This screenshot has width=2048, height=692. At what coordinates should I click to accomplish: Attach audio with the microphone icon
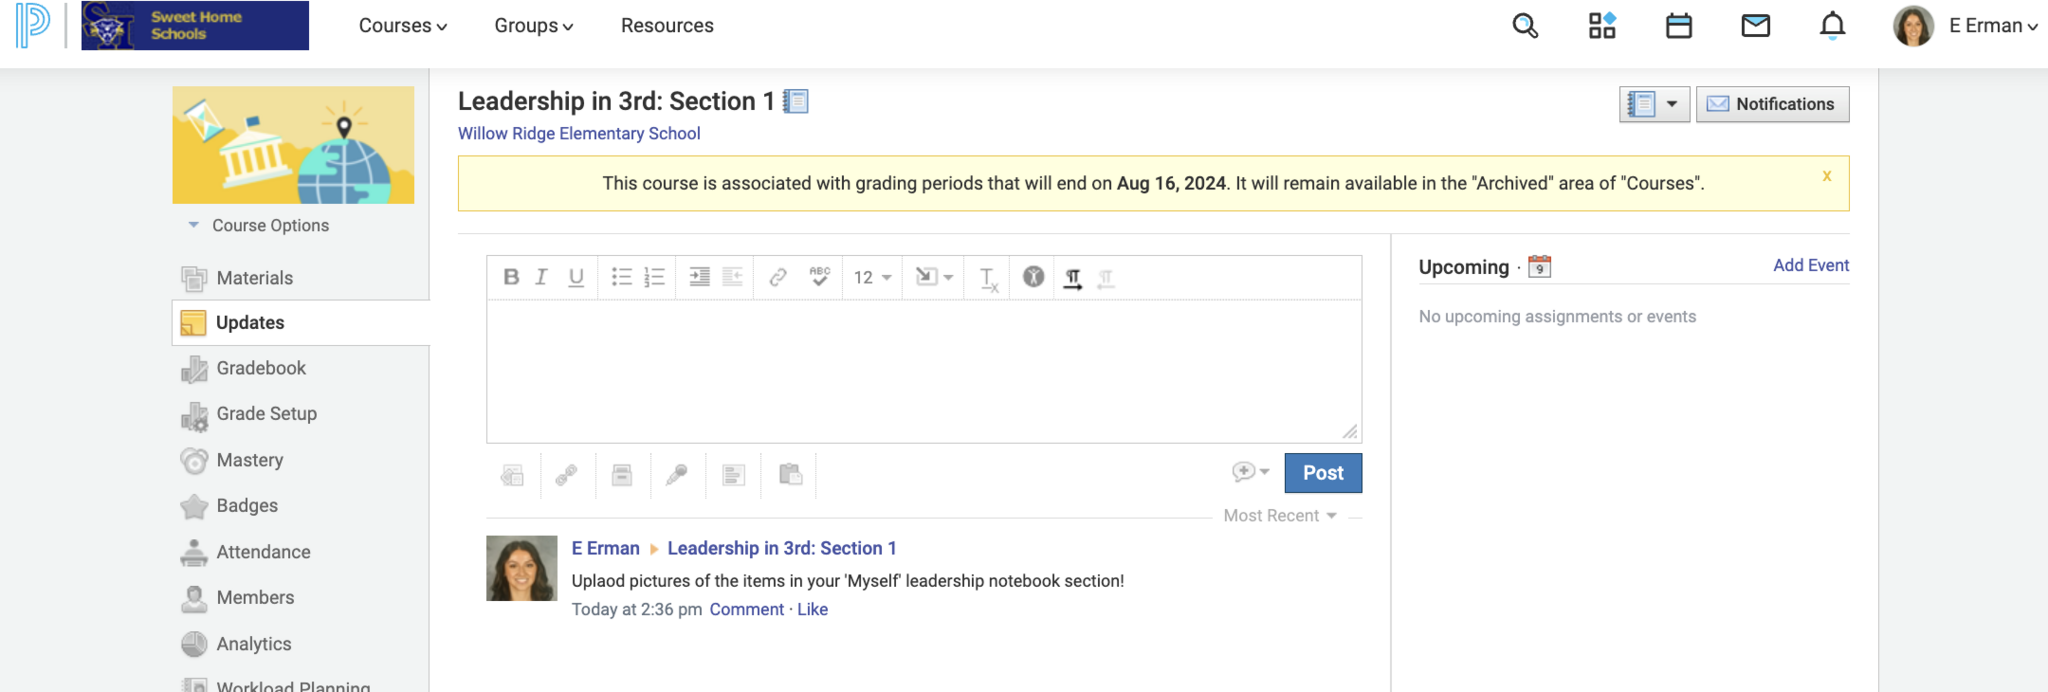[677, 474]
